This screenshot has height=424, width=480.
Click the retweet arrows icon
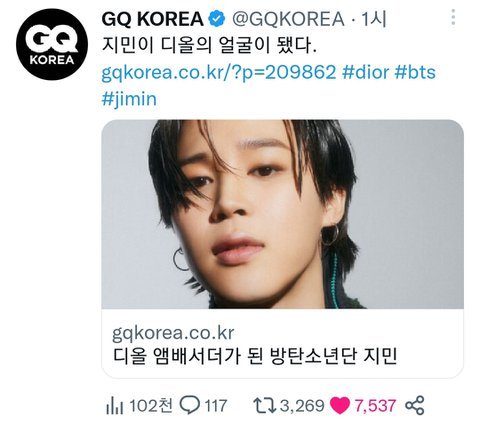[264, 406]
